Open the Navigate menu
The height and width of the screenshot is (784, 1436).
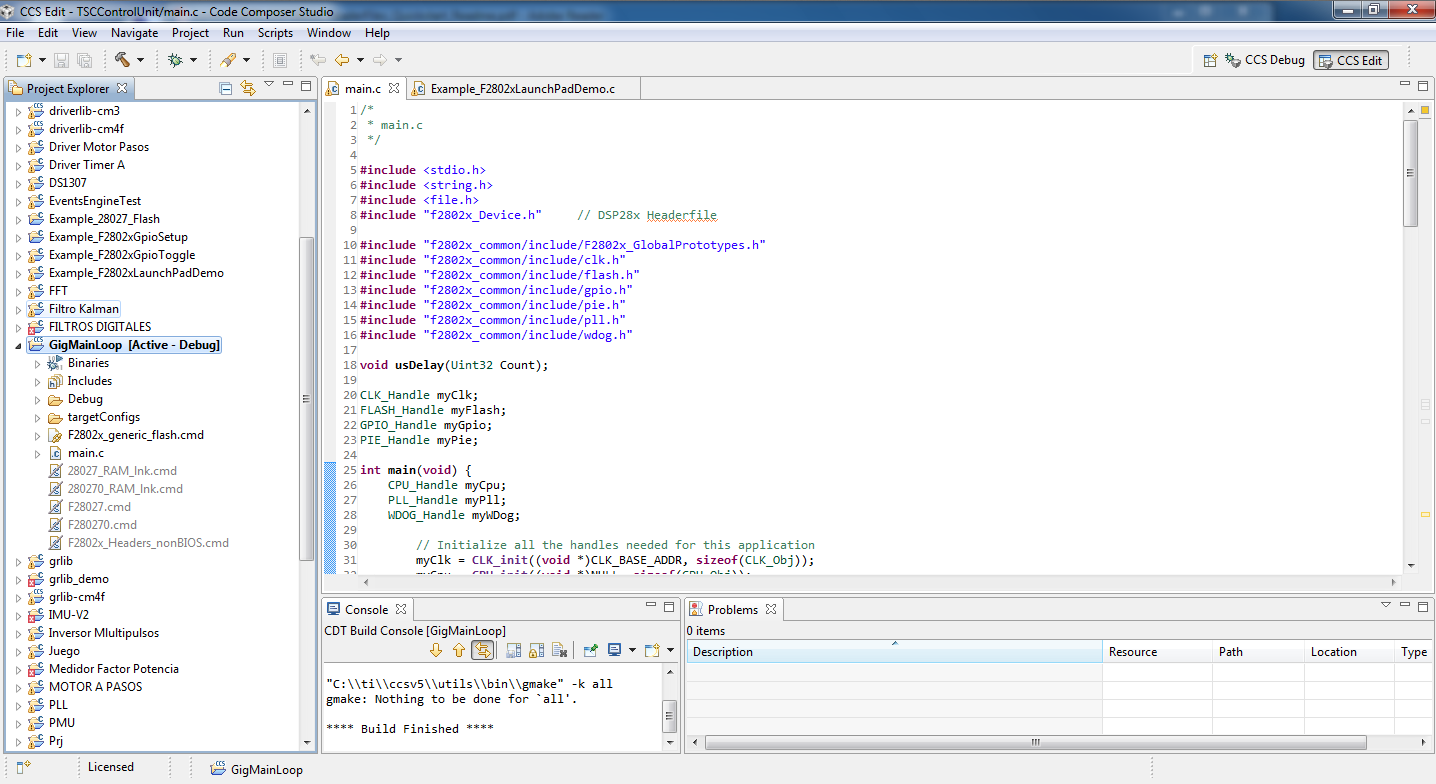(134, 32)
